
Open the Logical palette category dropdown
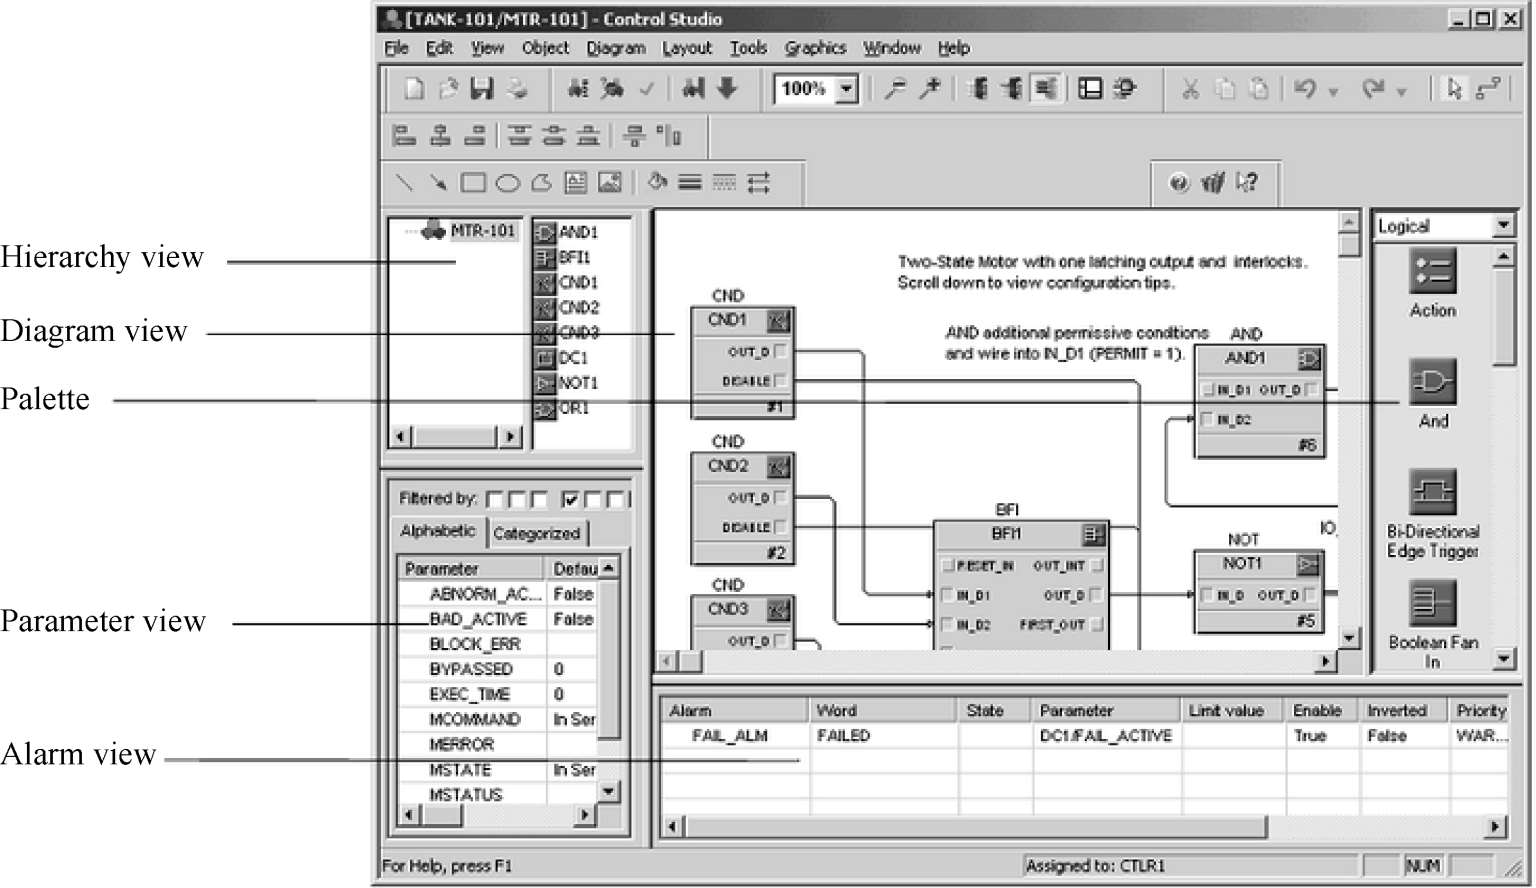[1503, 226]
